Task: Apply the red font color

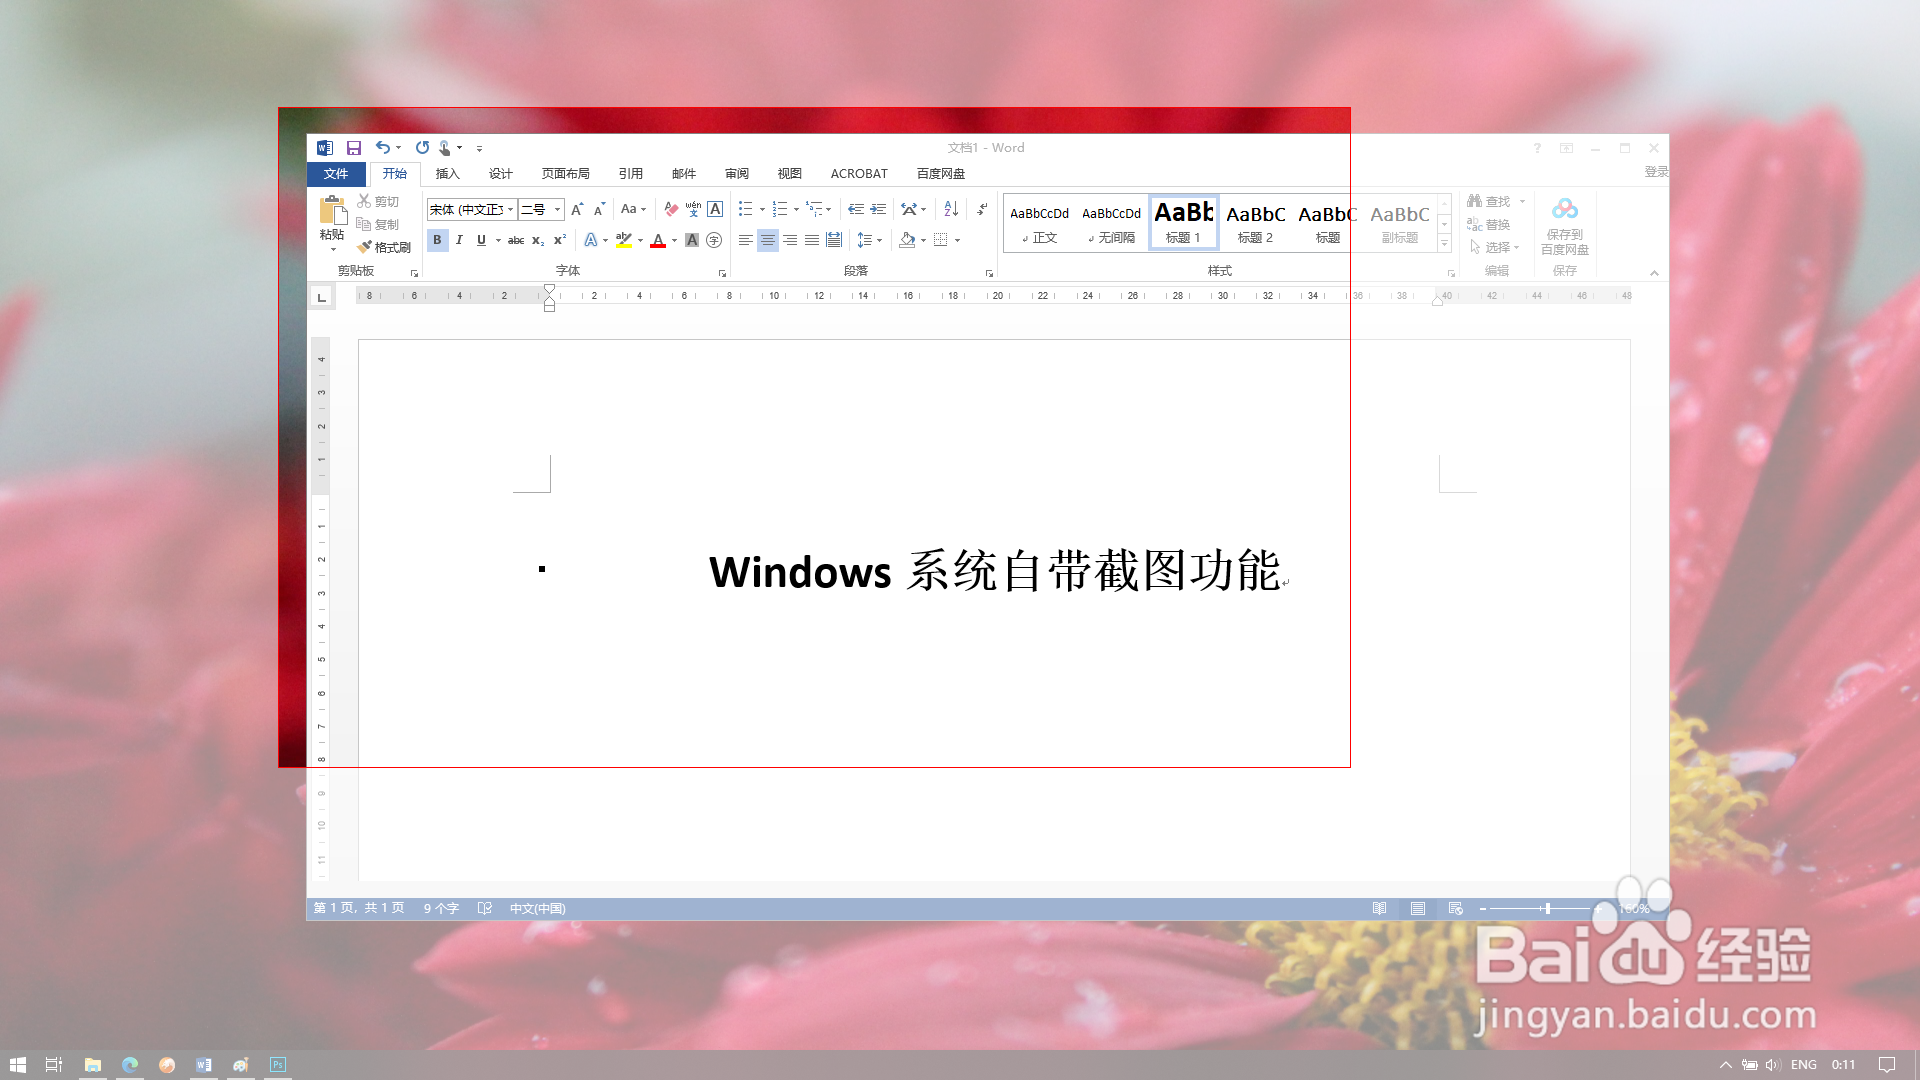Action: point(658,240)
